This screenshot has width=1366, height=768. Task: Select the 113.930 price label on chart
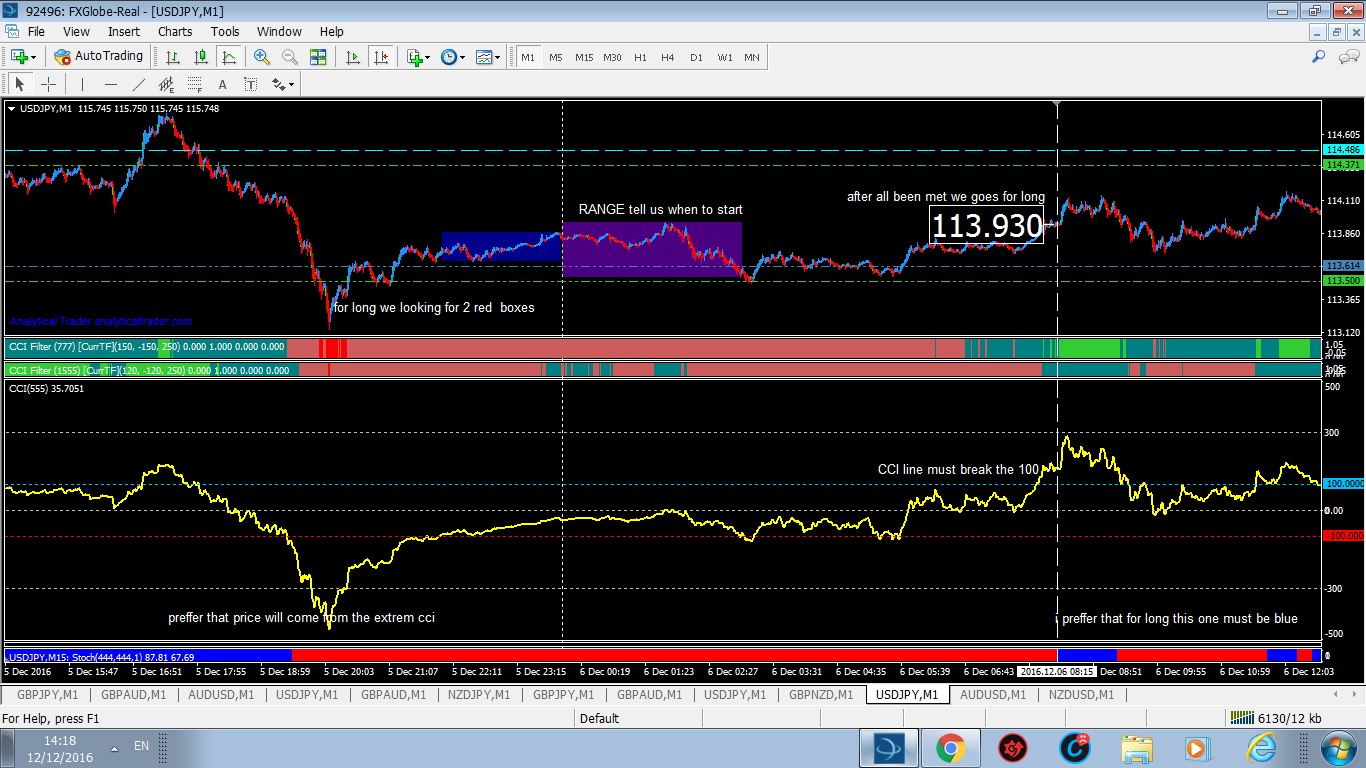coord(987,226)
